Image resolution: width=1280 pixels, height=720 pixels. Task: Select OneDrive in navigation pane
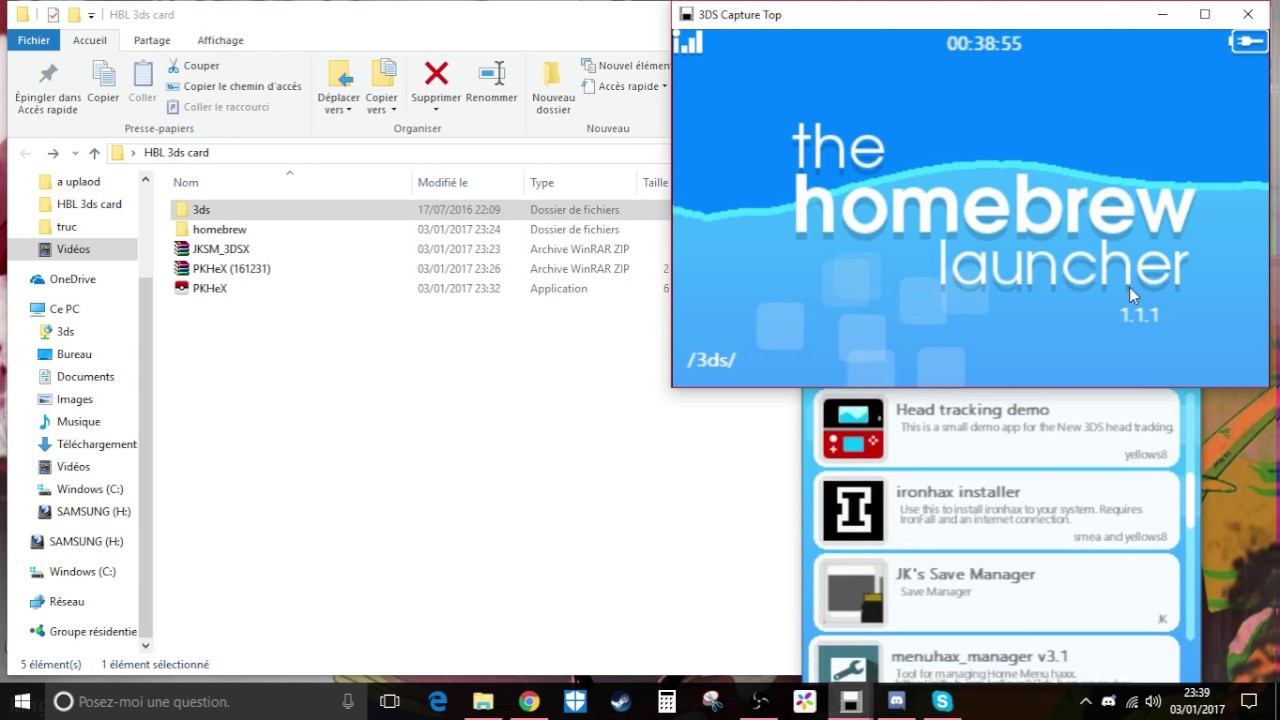tap(72, 279)
